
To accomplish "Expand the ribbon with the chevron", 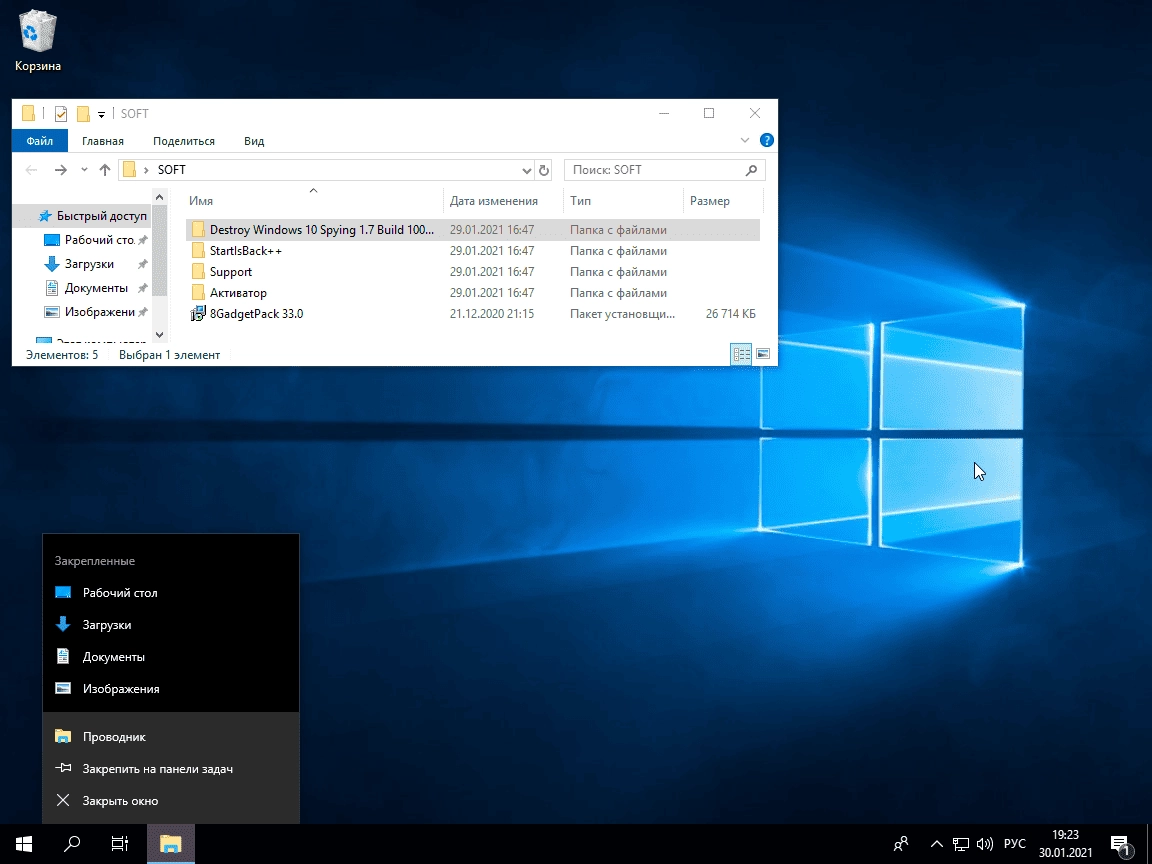I will pos(744,140).
